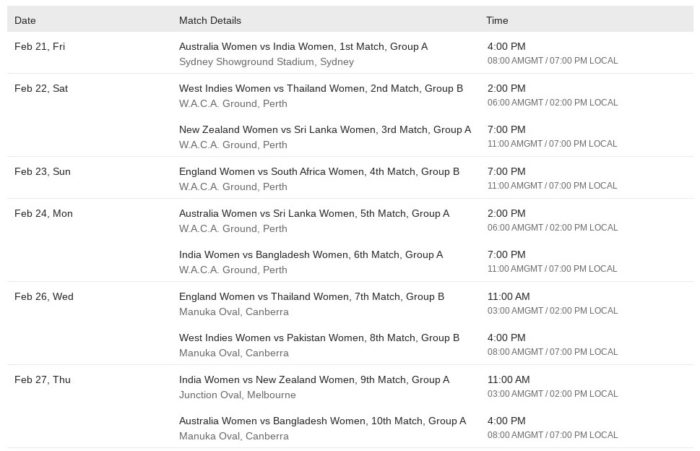This screenshot has width=700, height=451.
Task: Click the Match Details column header
Action: [x=210, y=21]
